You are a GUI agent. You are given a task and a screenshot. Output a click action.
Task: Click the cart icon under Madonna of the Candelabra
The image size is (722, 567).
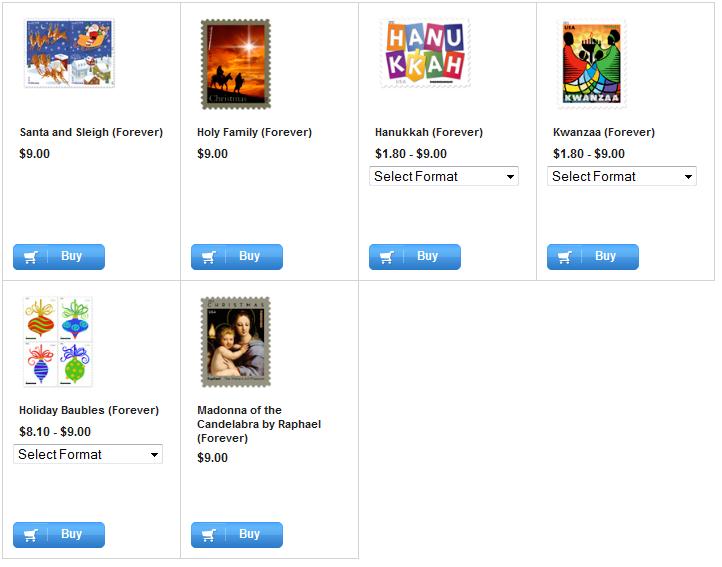pos(209,535)
